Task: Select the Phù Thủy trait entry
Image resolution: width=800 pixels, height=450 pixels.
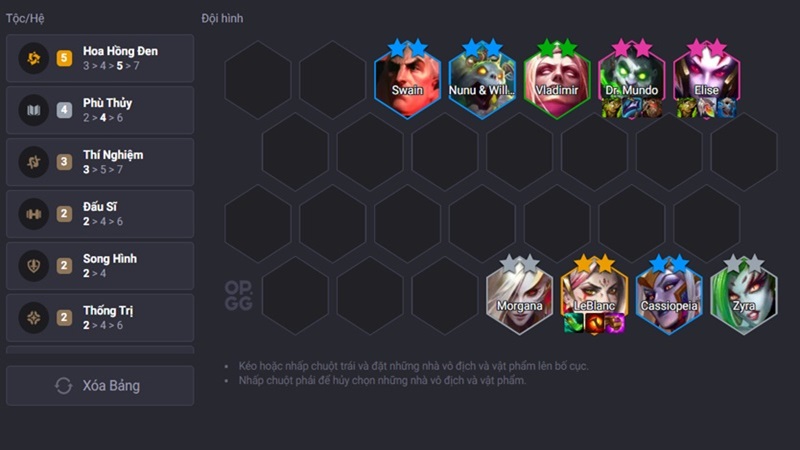Action: pos(100,110)
